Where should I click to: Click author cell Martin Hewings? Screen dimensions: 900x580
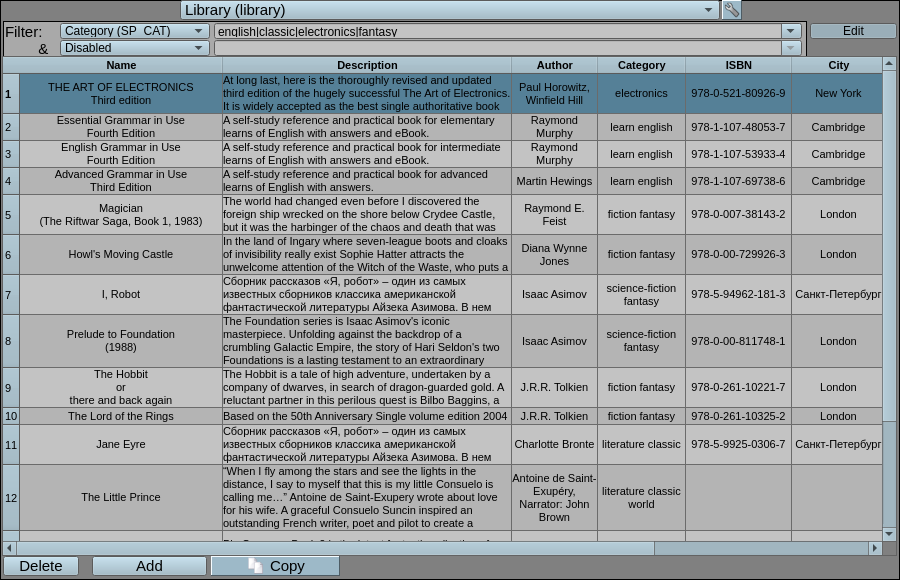tap(554, 181)
